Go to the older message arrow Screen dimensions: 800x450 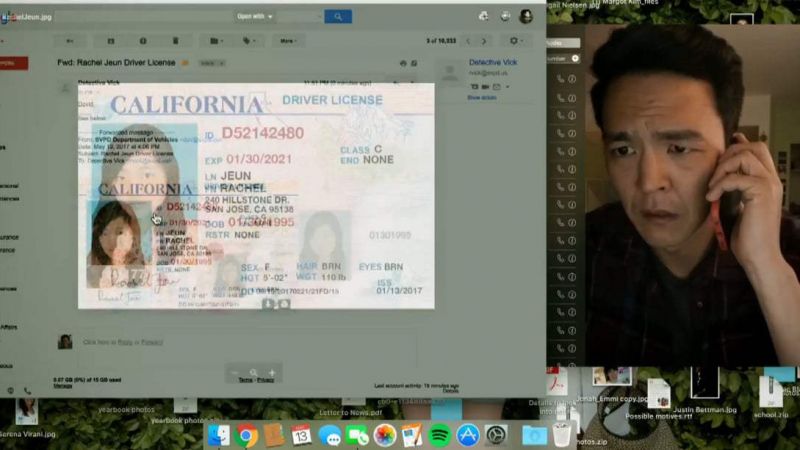point(484,41)
